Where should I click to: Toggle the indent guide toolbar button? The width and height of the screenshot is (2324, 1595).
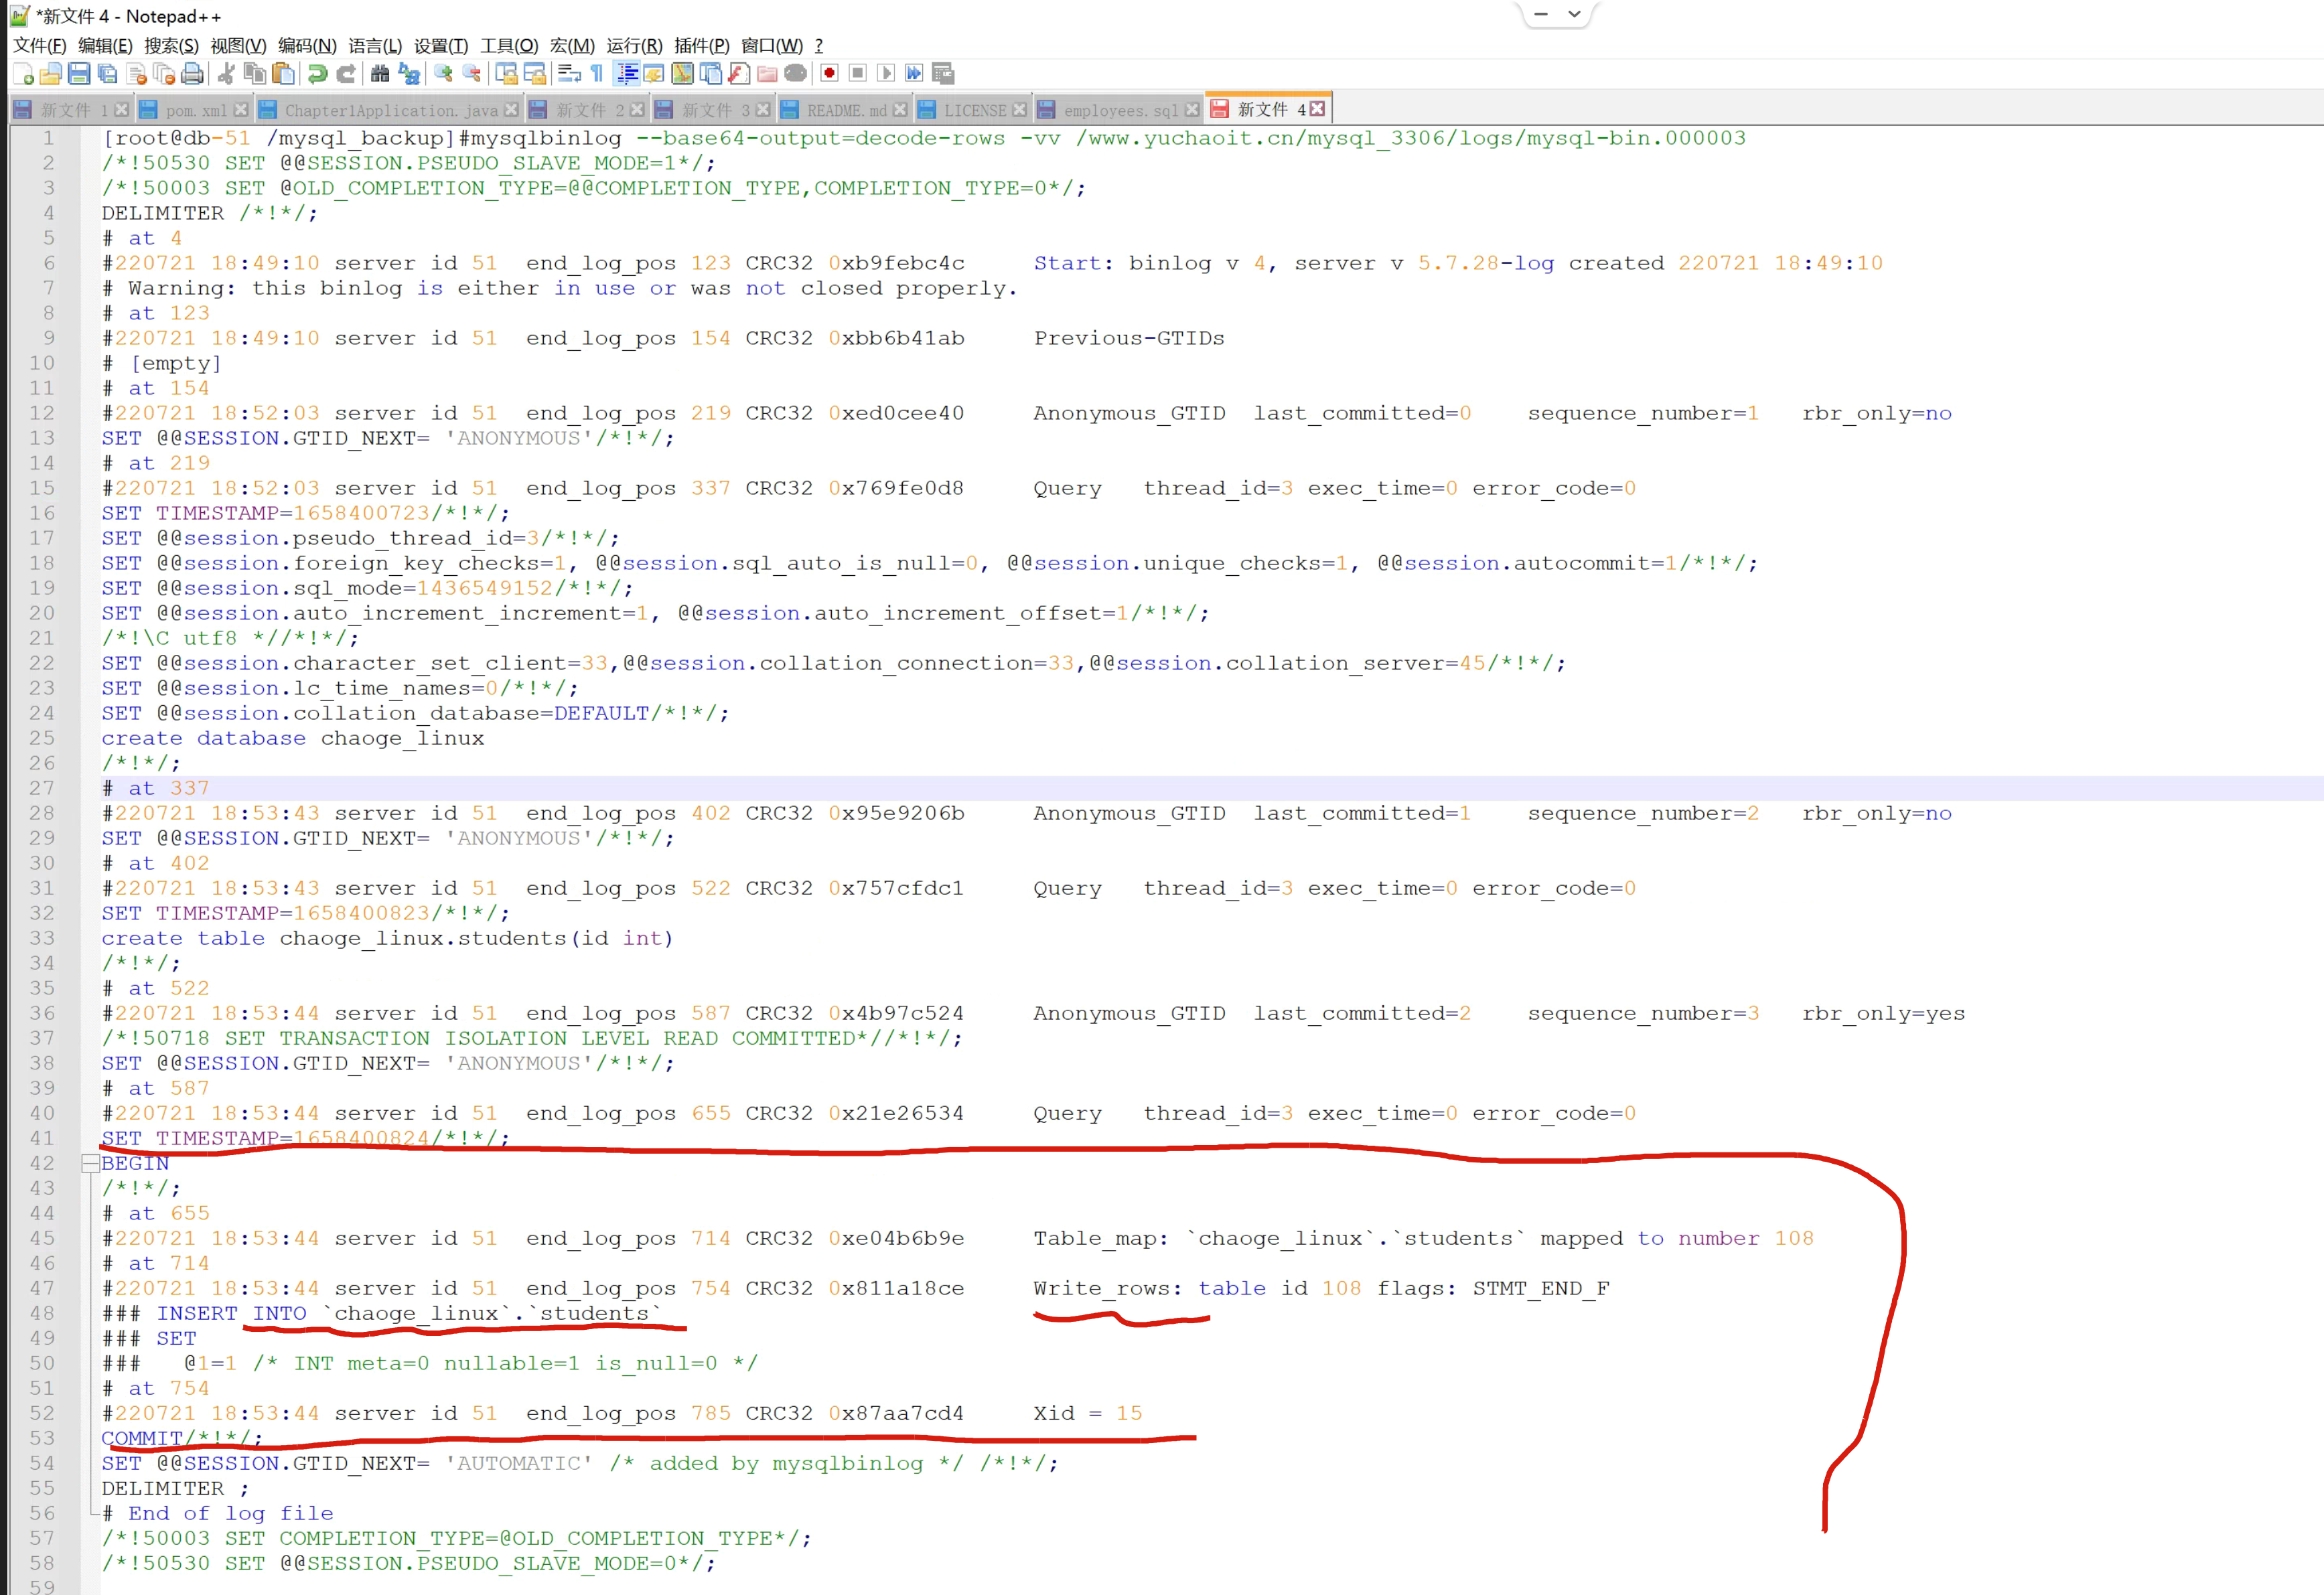(x=627, y=73)
